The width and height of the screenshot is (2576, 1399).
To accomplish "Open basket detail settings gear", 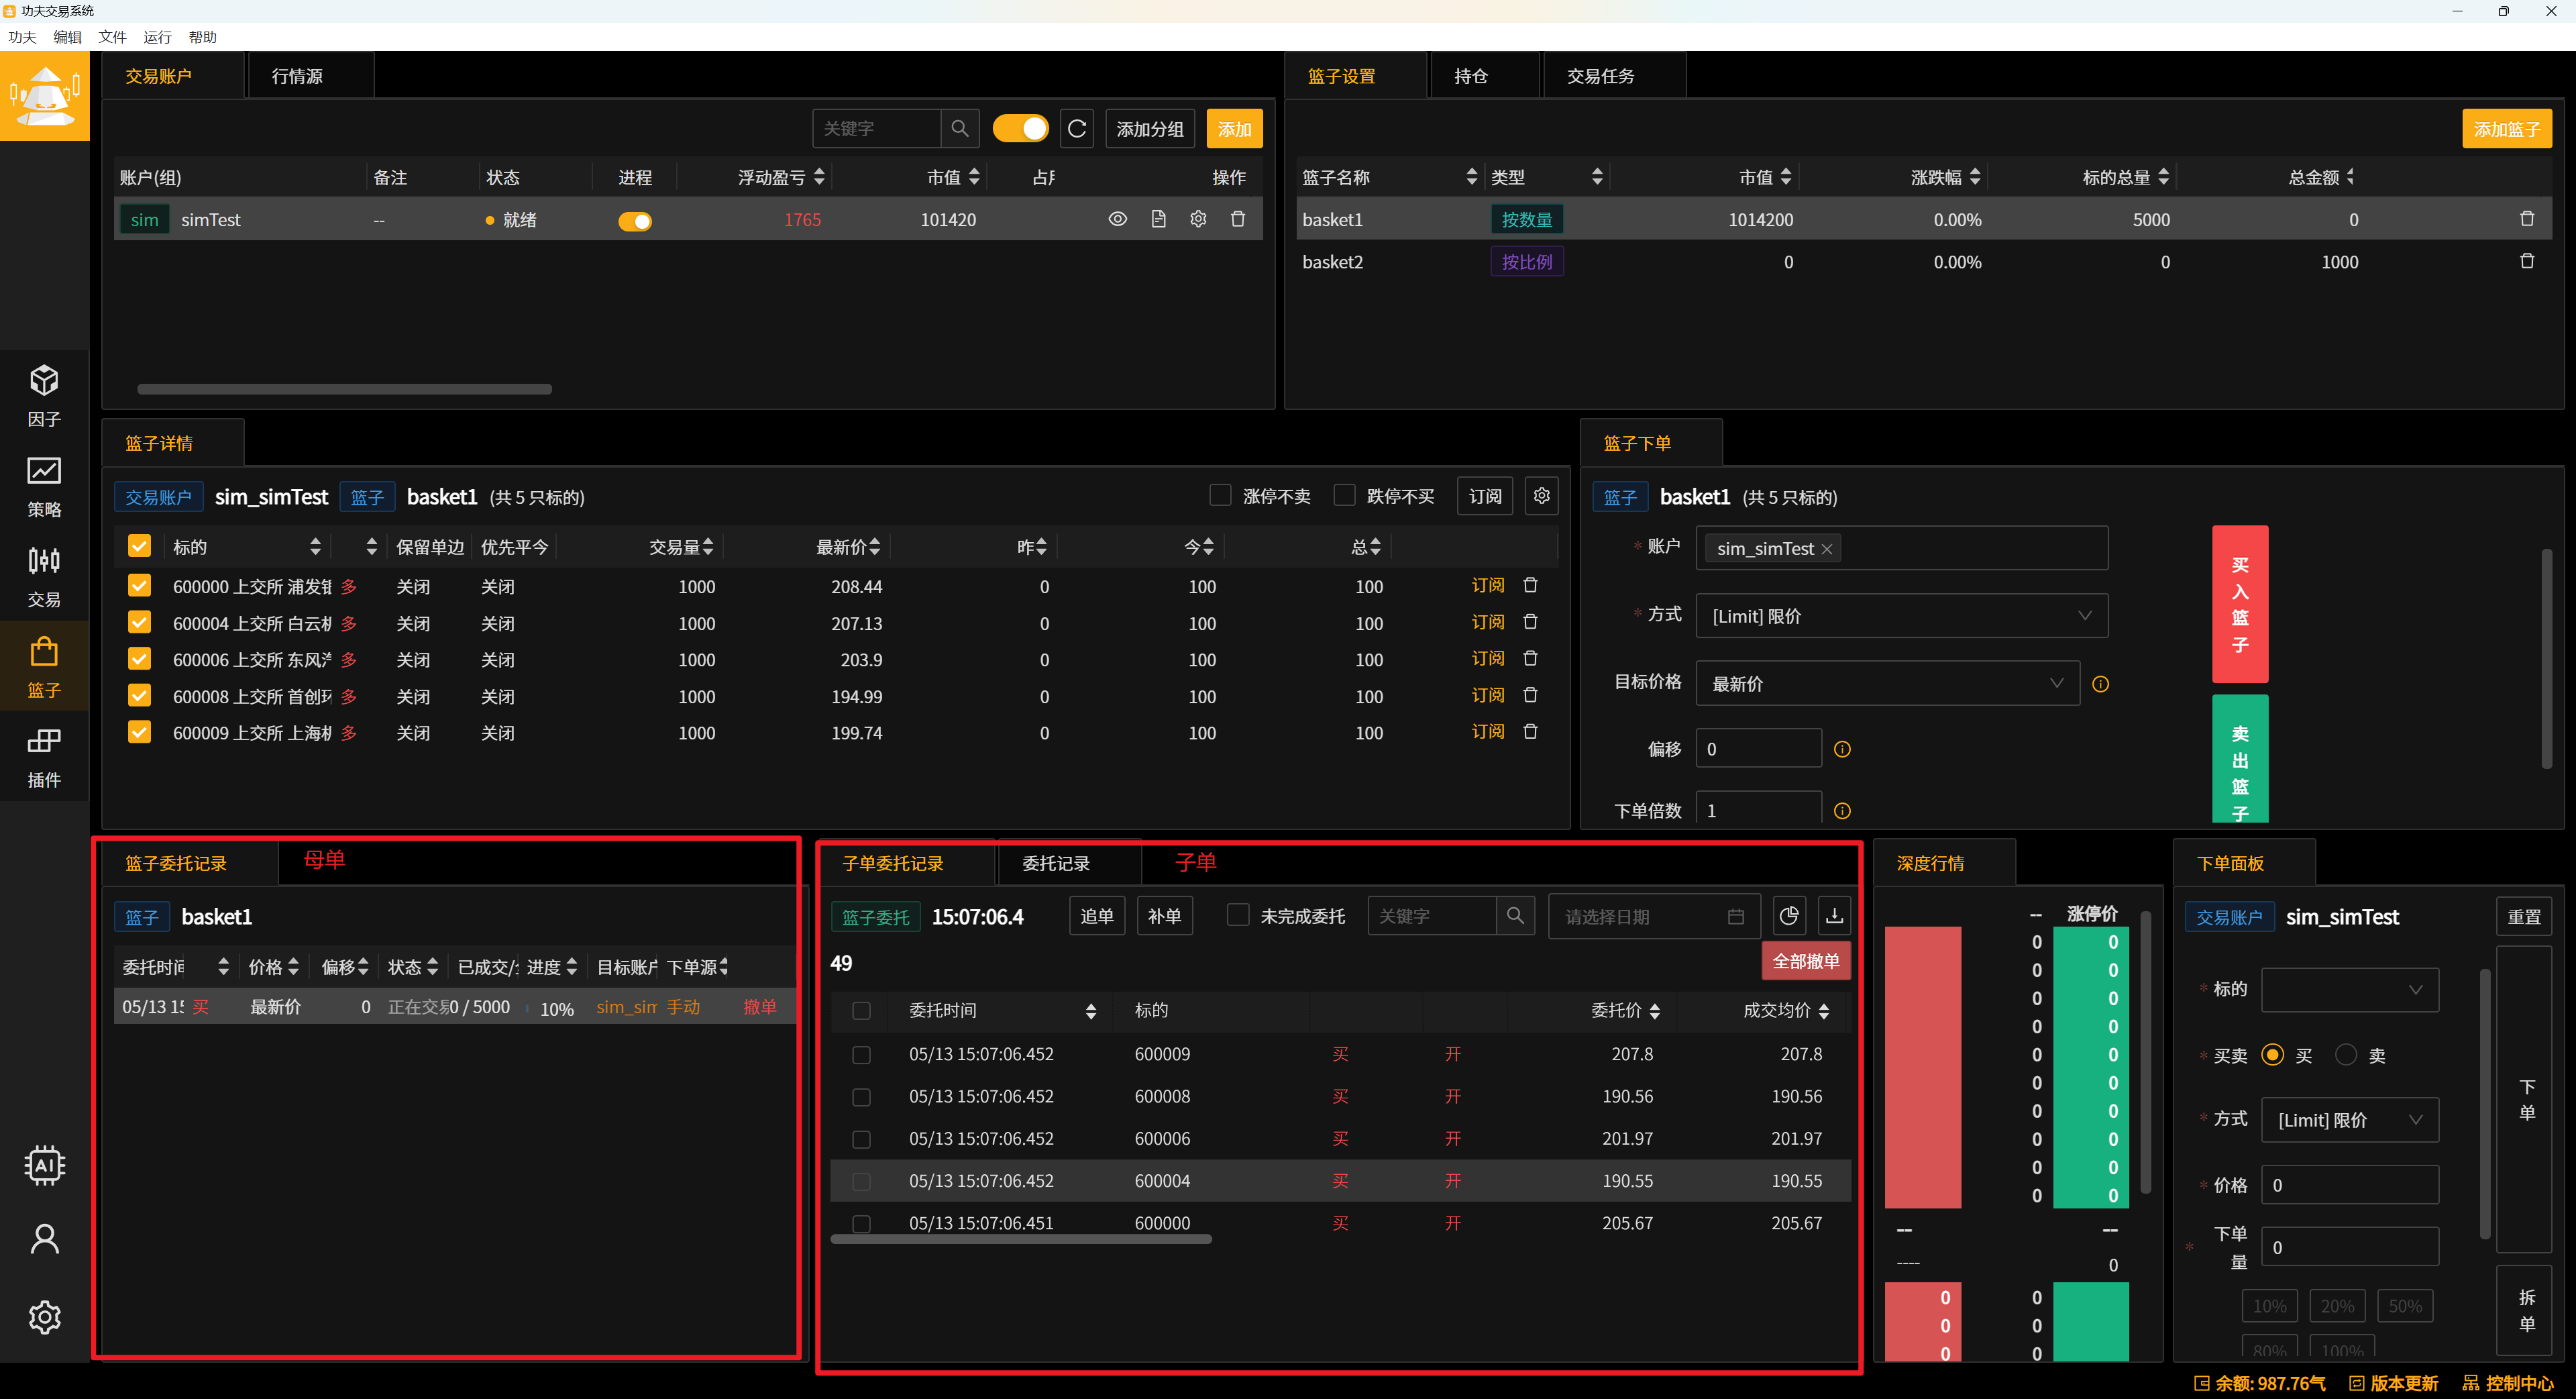I will click(1541, 496).
